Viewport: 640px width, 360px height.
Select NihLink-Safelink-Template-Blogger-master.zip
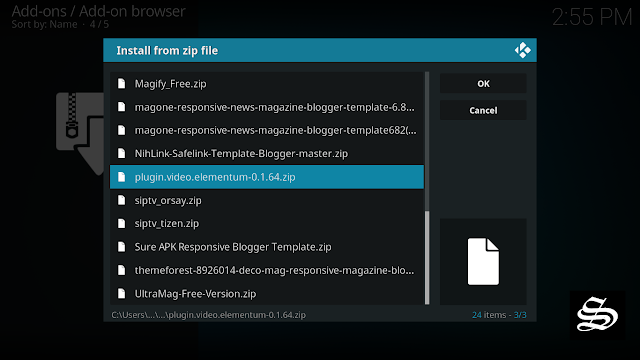267,153
